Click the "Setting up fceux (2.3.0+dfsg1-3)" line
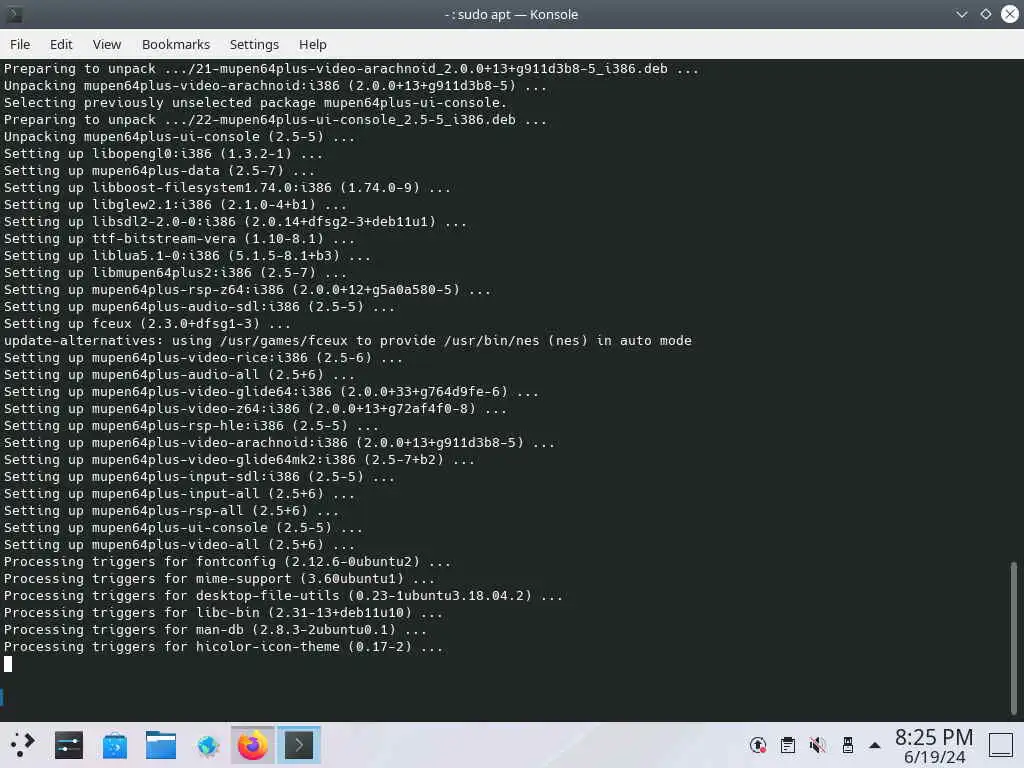Viewport: 1024px width, 768px height. (x=147, y=323)
